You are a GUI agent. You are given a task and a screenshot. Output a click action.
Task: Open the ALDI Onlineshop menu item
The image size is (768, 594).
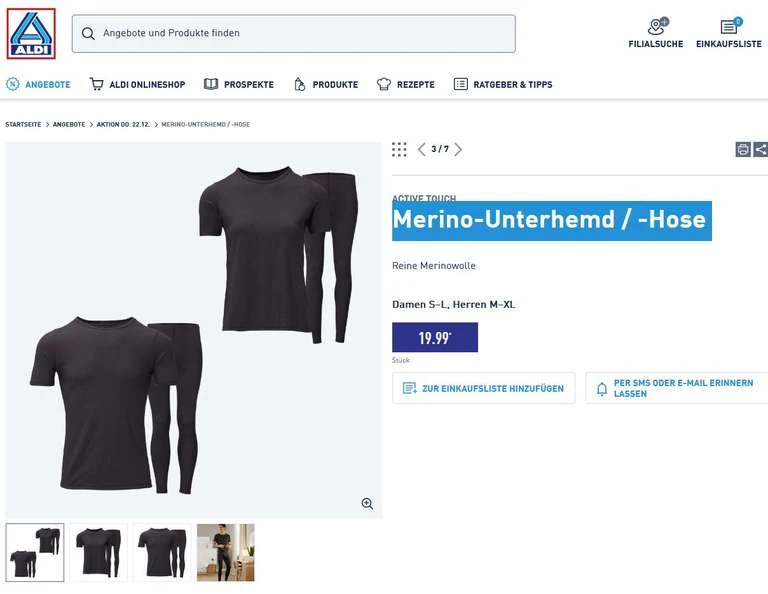[x=137, y=85]
